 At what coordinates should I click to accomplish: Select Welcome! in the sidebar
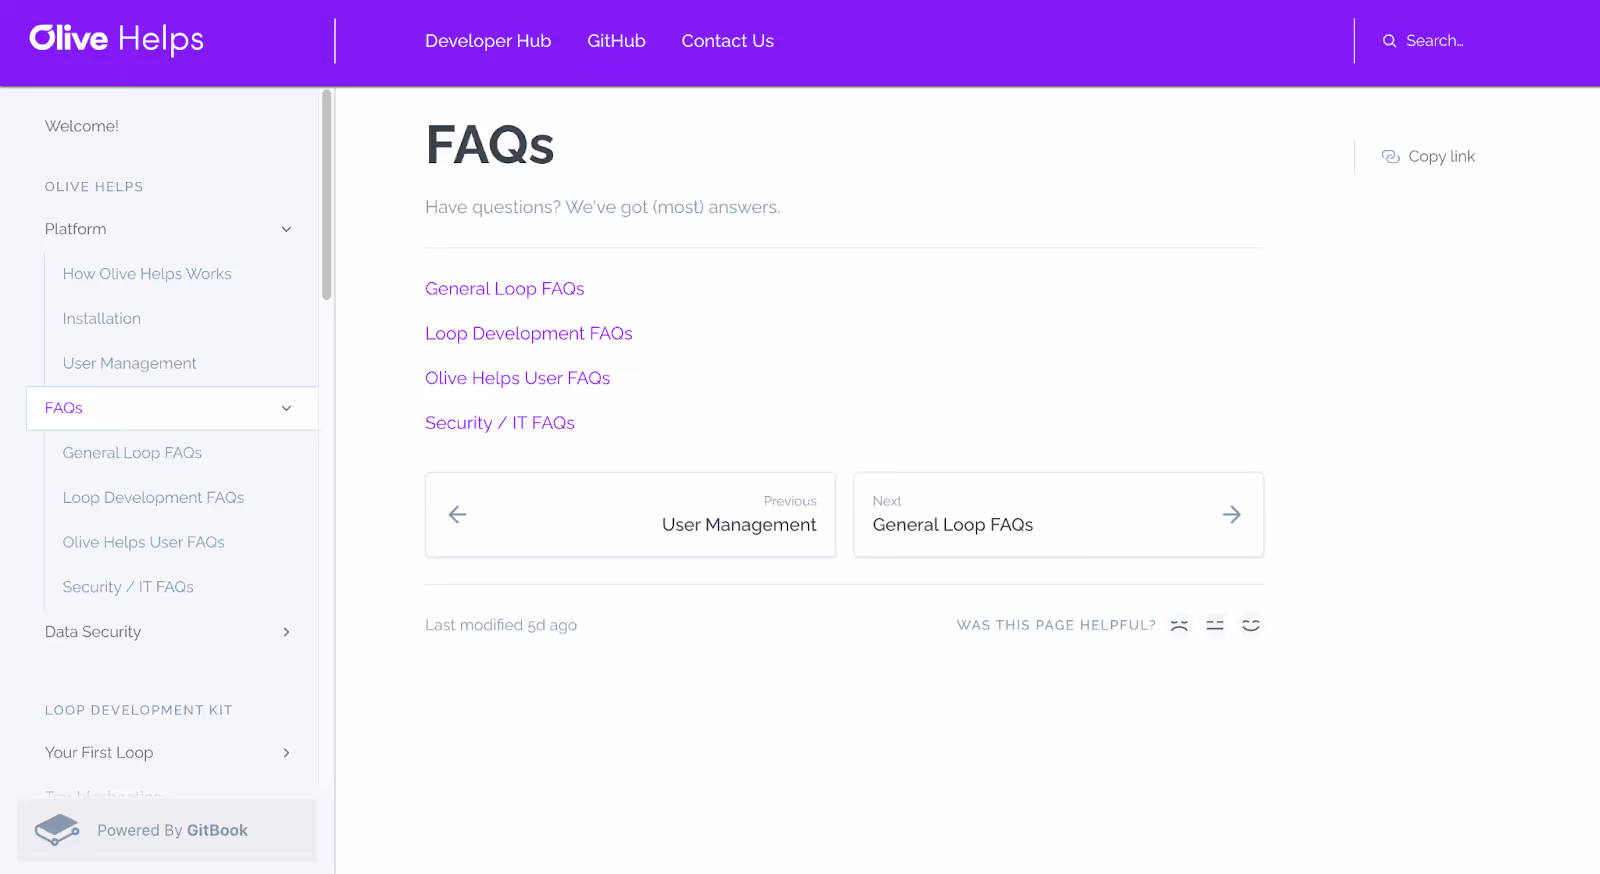pos(82,126)
